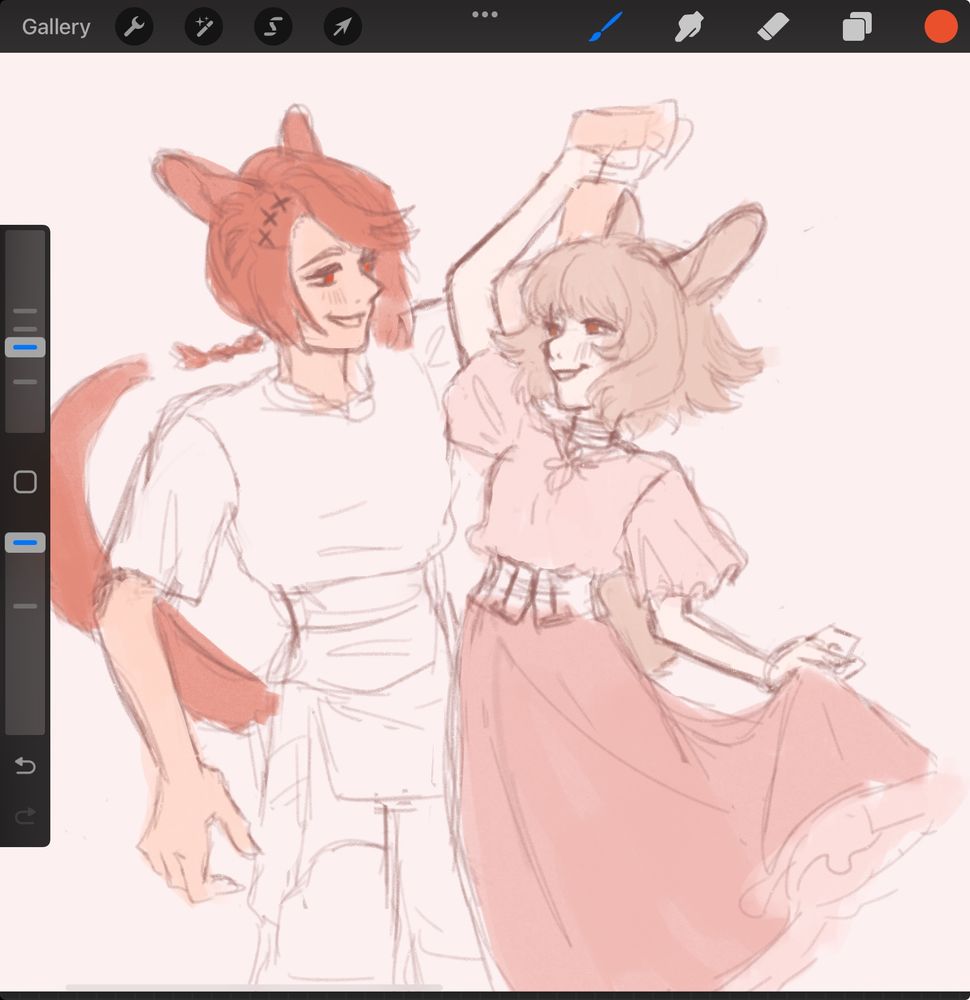Click the brush size slider handle
Screen dimensions: 970x1000
point(25,347)
